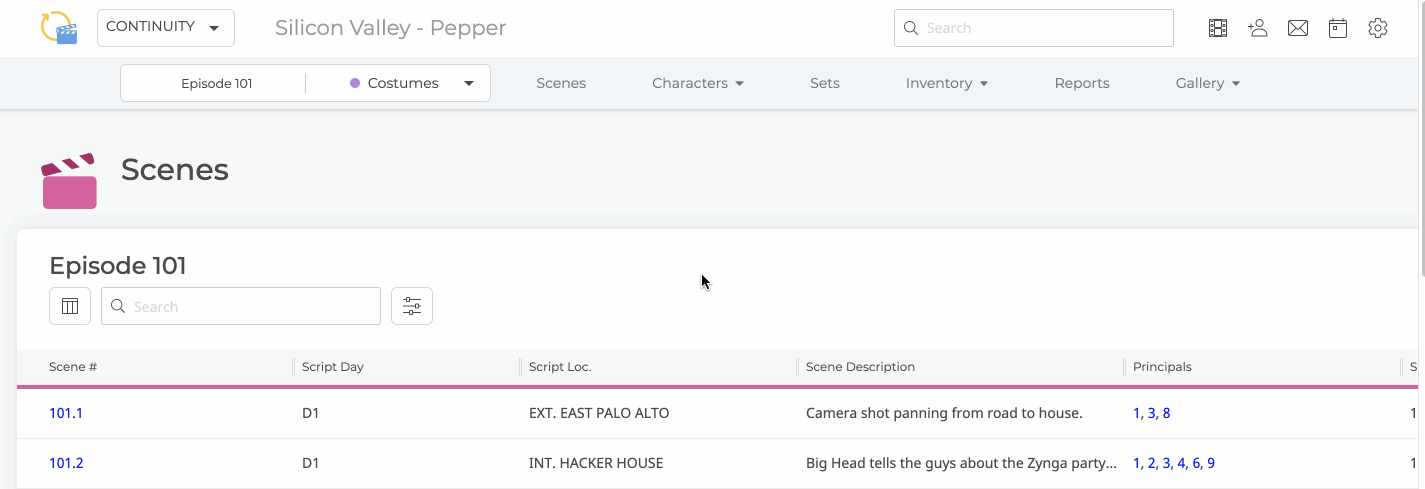Click the magnifier icon in top search
Viewport: 1425px width, 489px height.
(911, 28)
